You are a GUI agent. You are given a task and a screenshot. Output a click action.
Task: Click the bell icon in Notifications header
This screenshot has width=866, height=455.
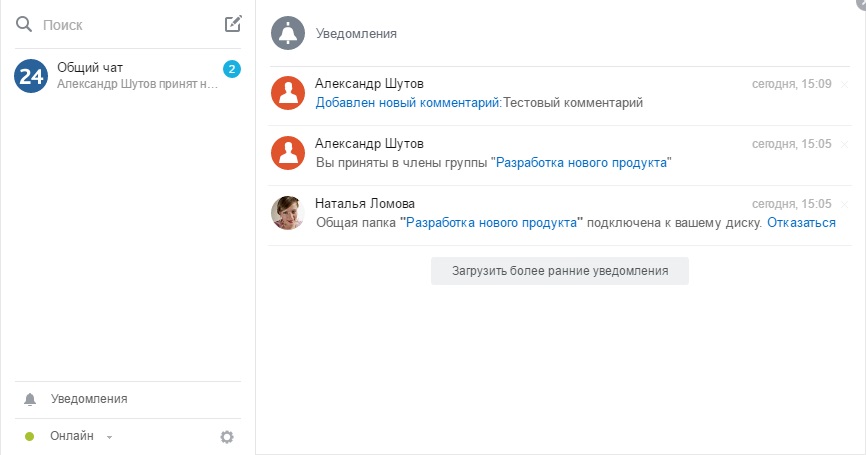pos(288,33)
